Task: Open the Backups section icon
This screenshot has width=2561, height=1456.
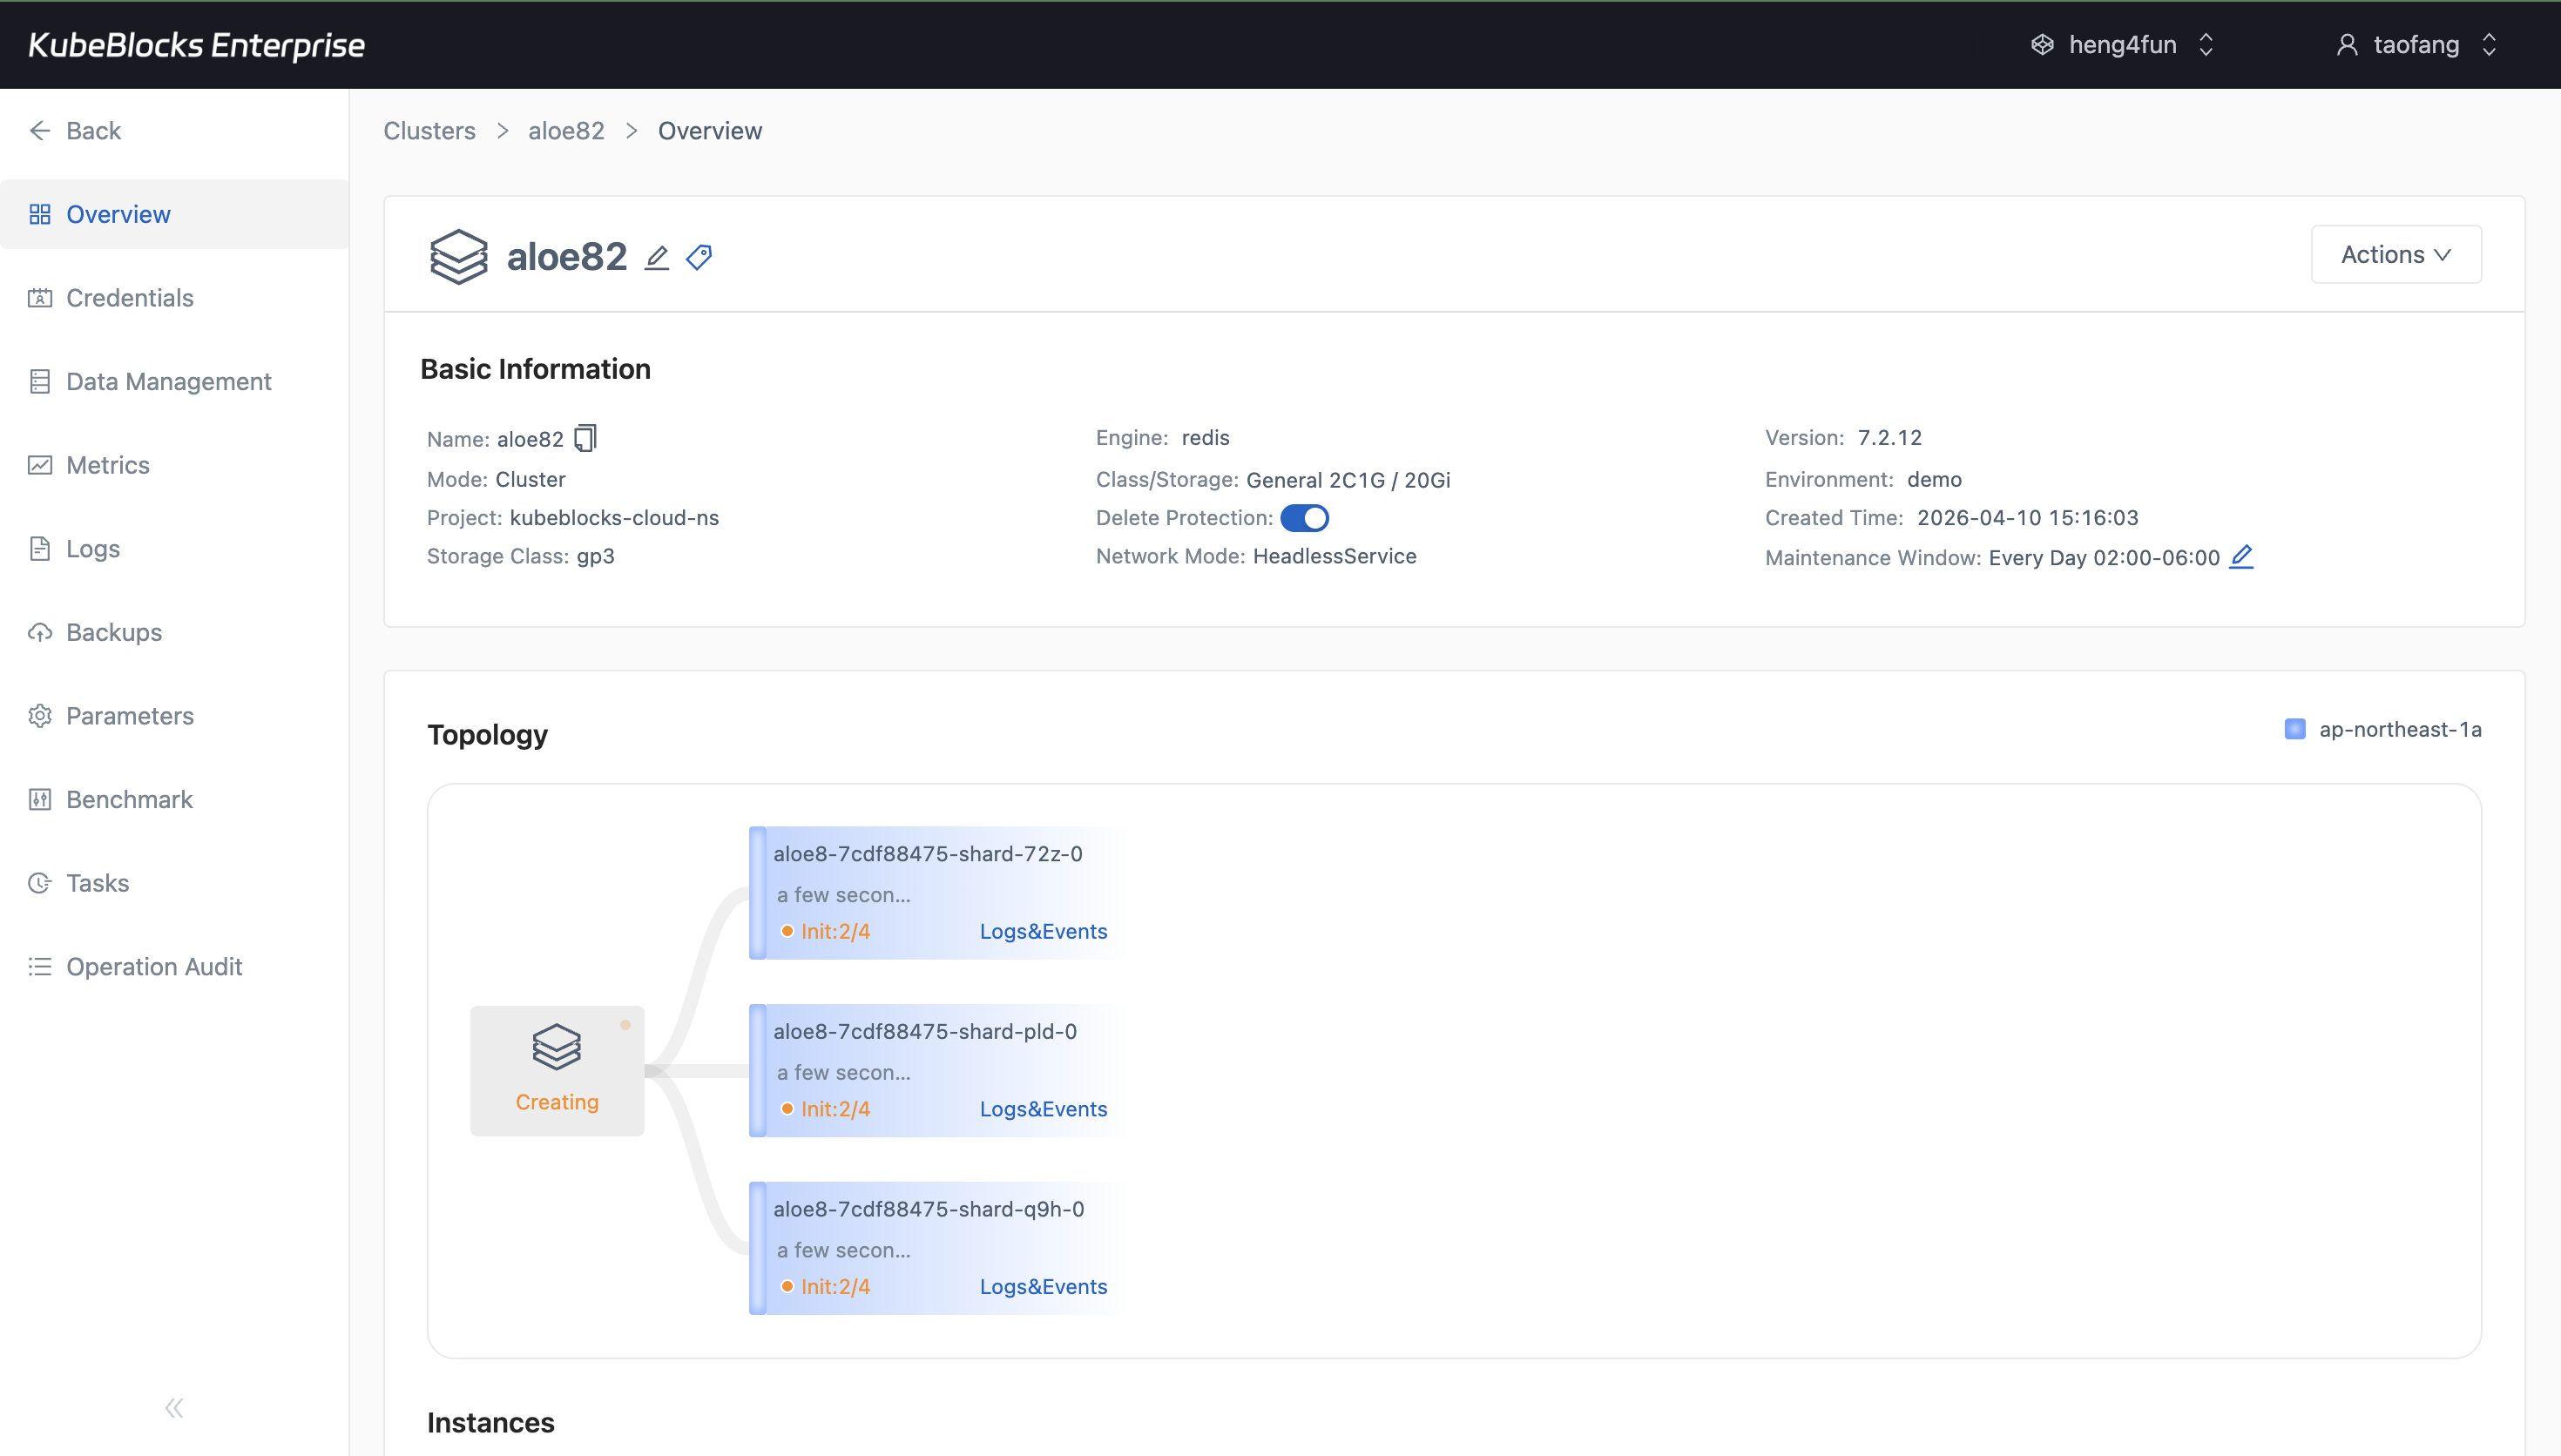Action: click(40, 631)
